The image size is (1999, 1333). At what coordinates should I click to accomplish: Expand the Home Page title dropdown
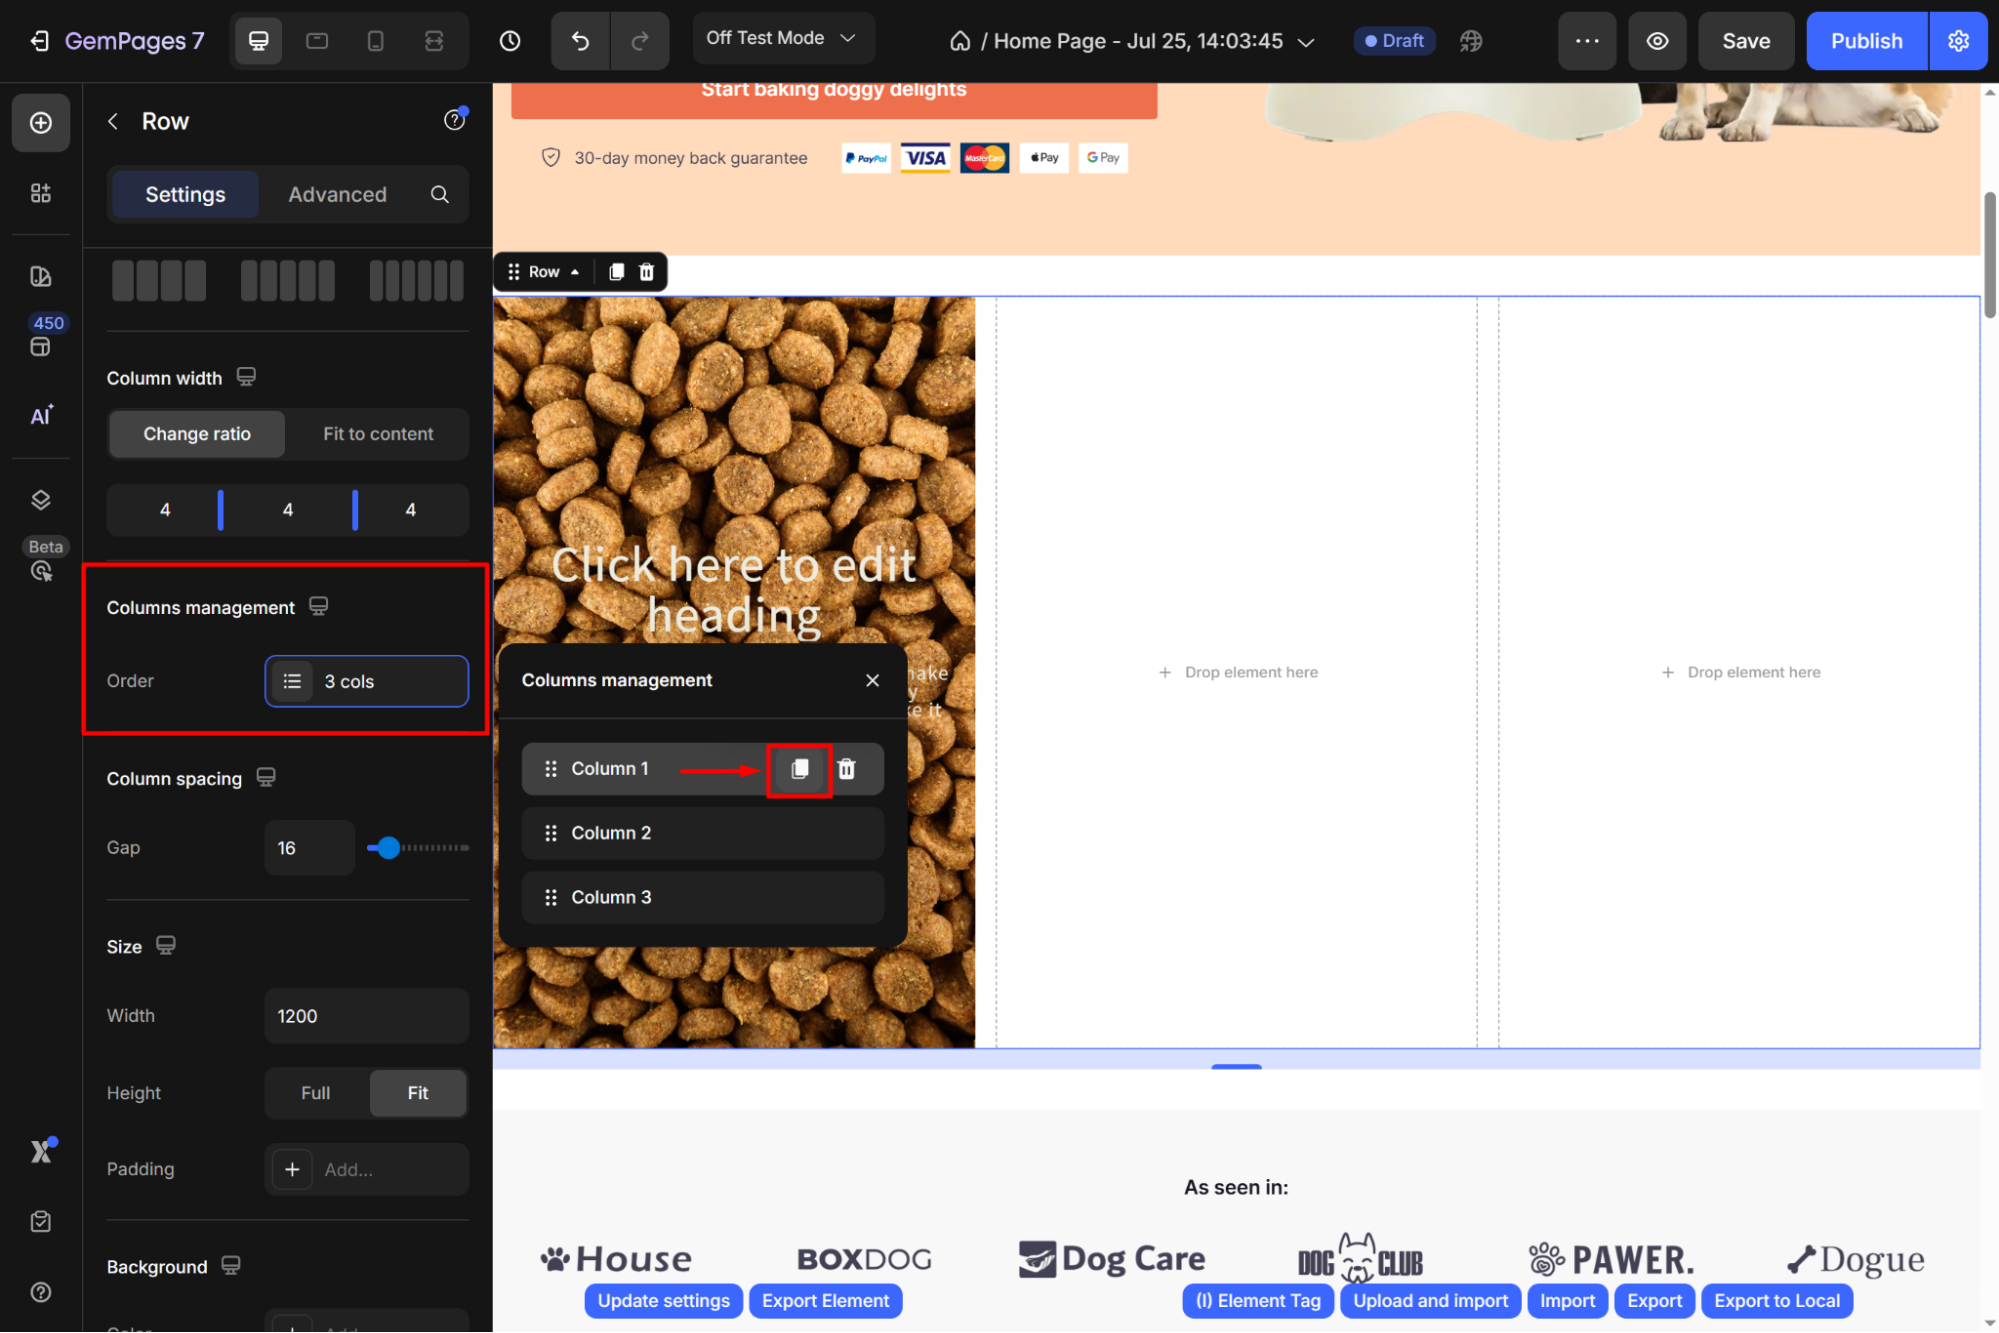pyautogui.click(x=1305, y=42)
